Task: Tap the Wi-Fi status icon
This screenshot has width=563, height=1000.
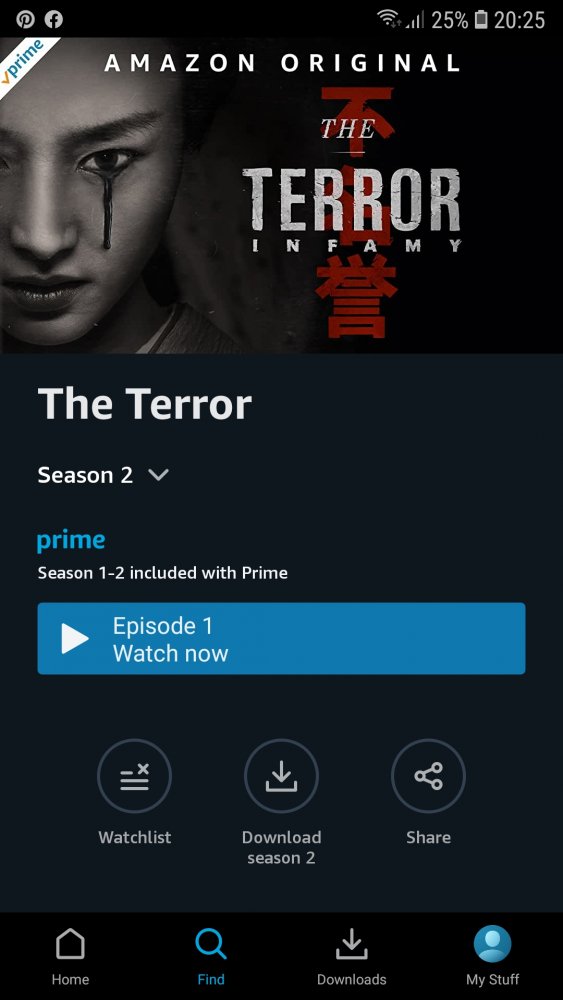Action: pos(390,20)
